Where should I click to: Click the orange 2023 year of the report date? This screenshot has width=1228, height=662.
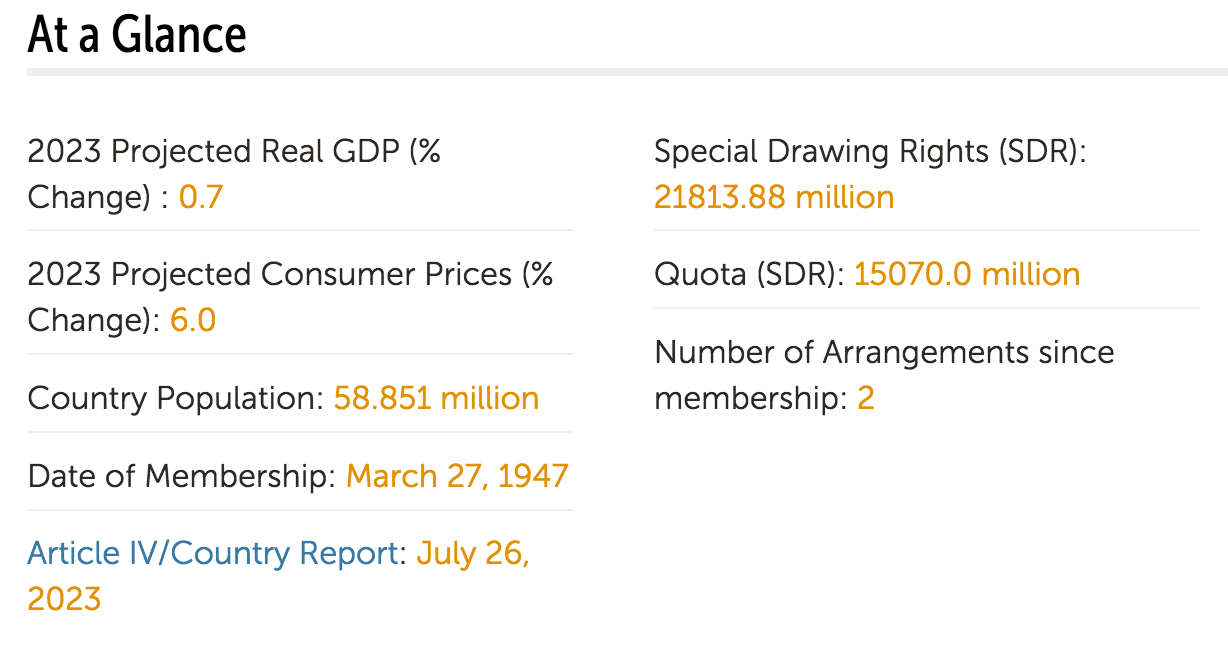(65, 599)
